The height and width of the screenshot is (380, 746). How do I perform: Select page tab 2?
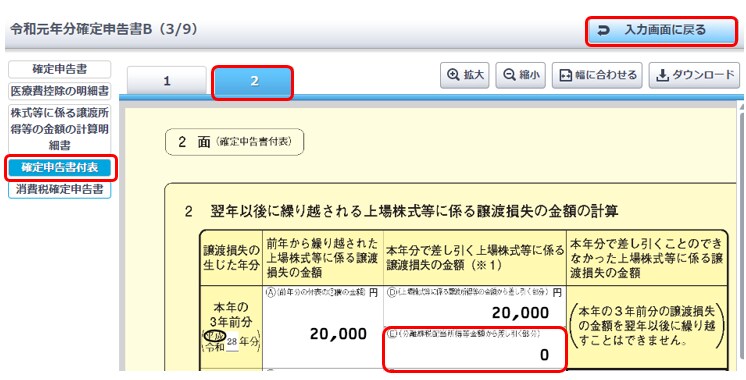click(252, 81)
